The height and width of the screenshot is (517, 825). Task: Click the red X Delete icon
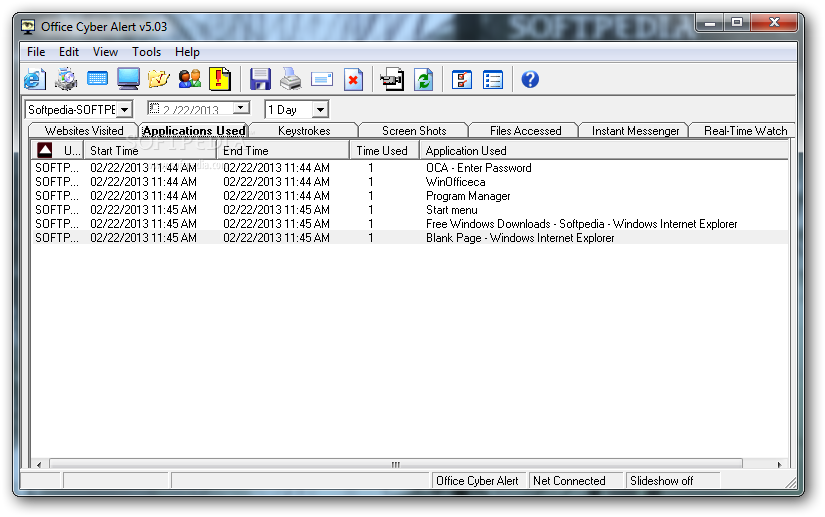click(x=353, y=79)
